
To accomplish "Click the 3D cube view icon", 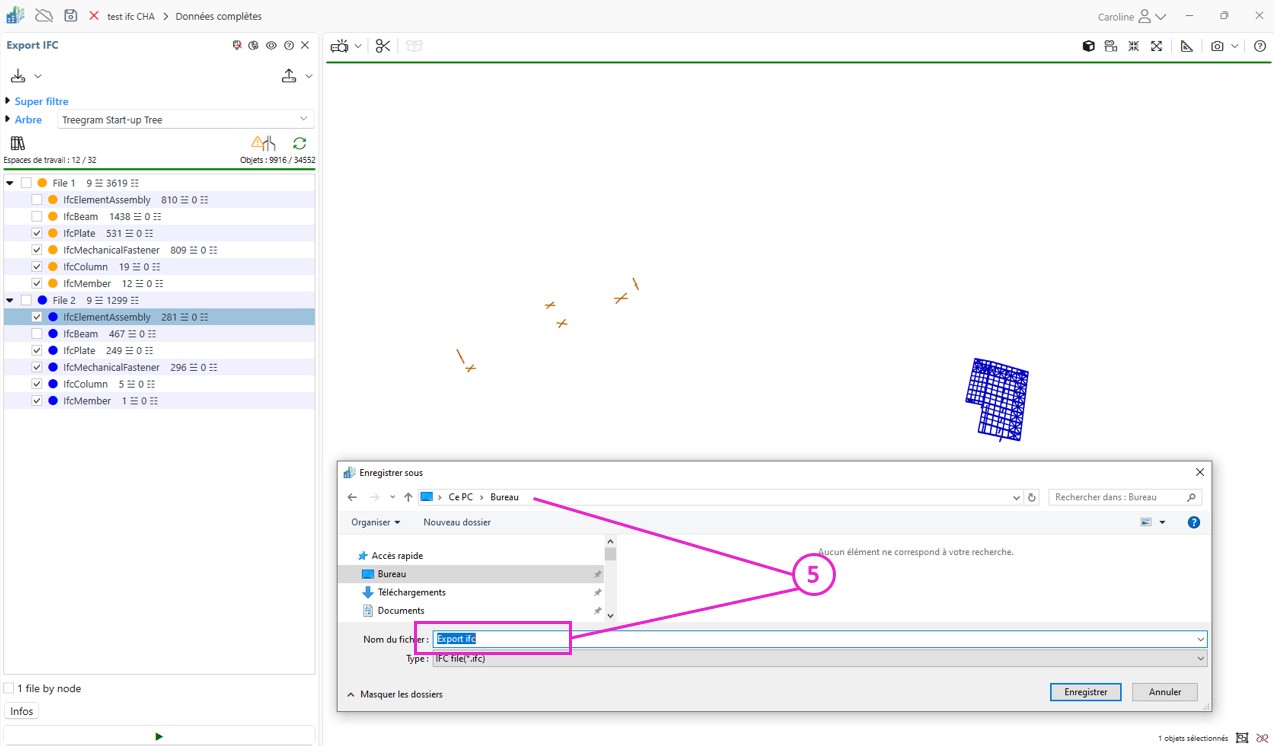I will 1088,46.
